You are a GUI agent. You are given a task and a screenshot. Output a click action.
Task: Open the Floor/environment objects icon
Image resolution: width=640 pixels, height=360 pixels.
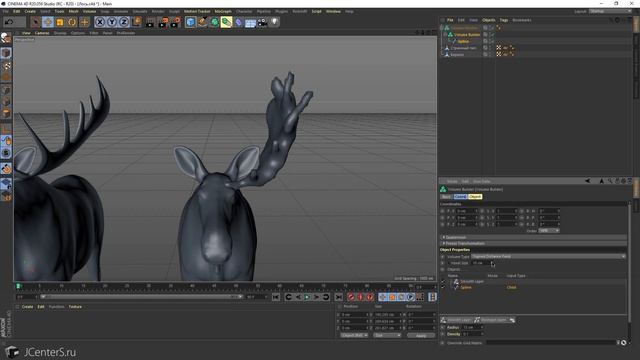click(x=250, y=22)
